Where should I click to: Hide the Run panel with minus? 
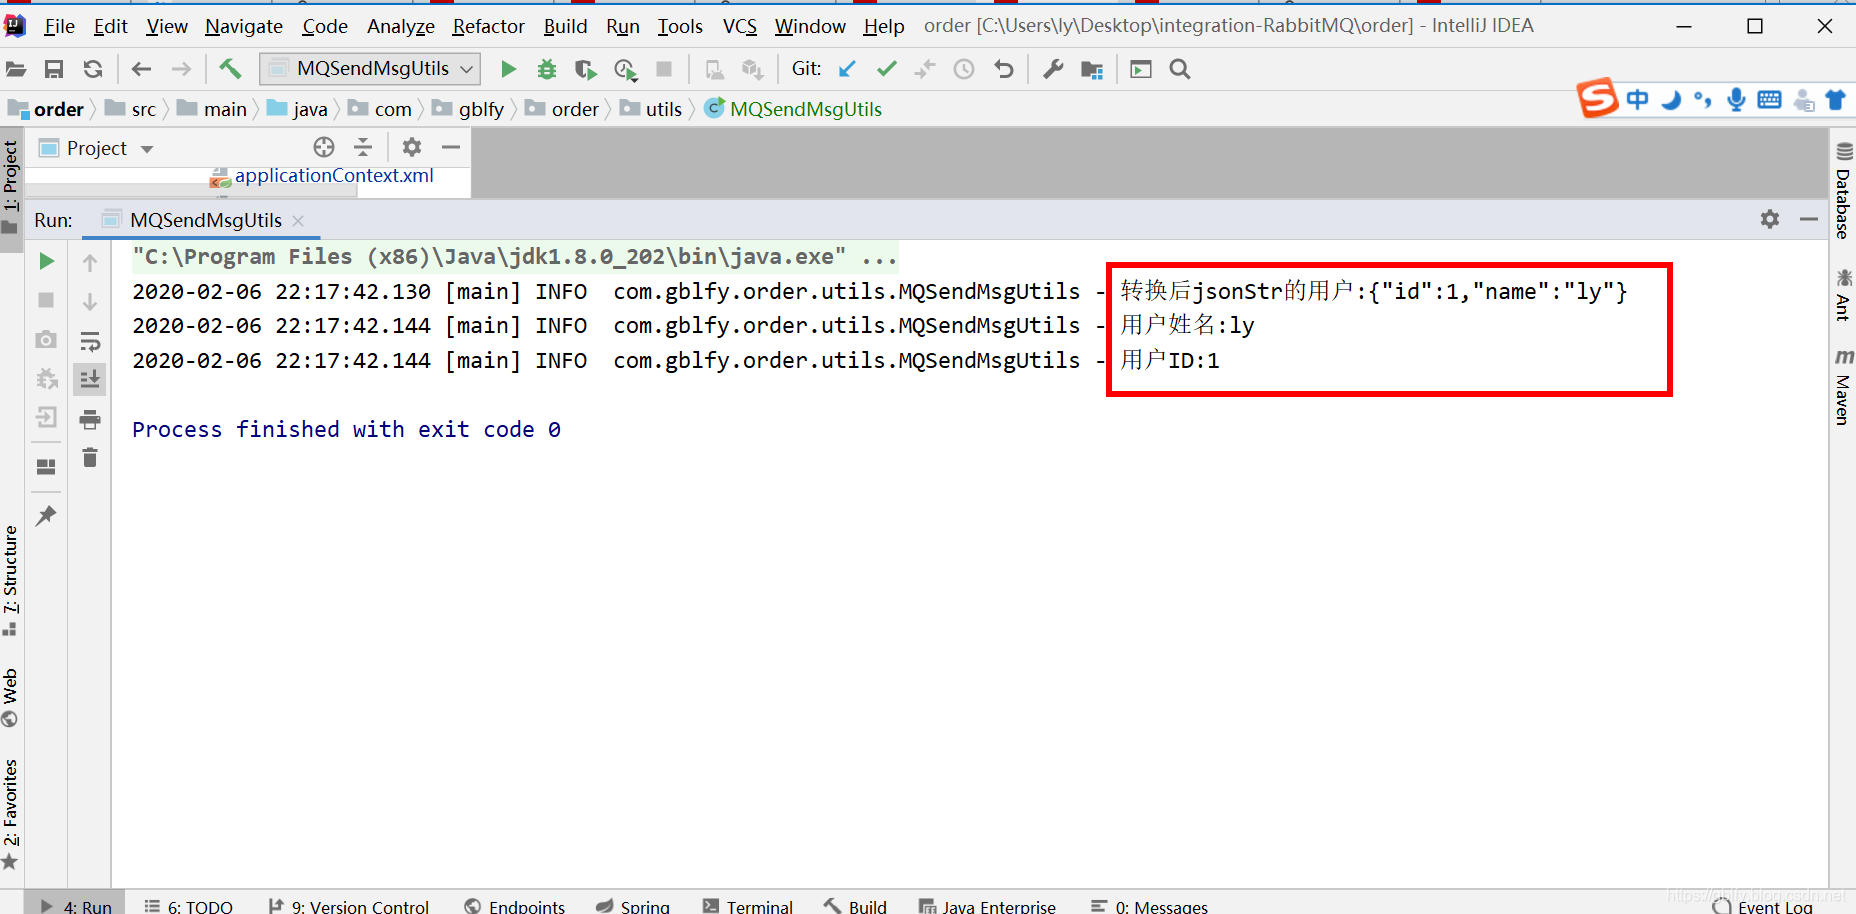click(x=1809, y=219)
